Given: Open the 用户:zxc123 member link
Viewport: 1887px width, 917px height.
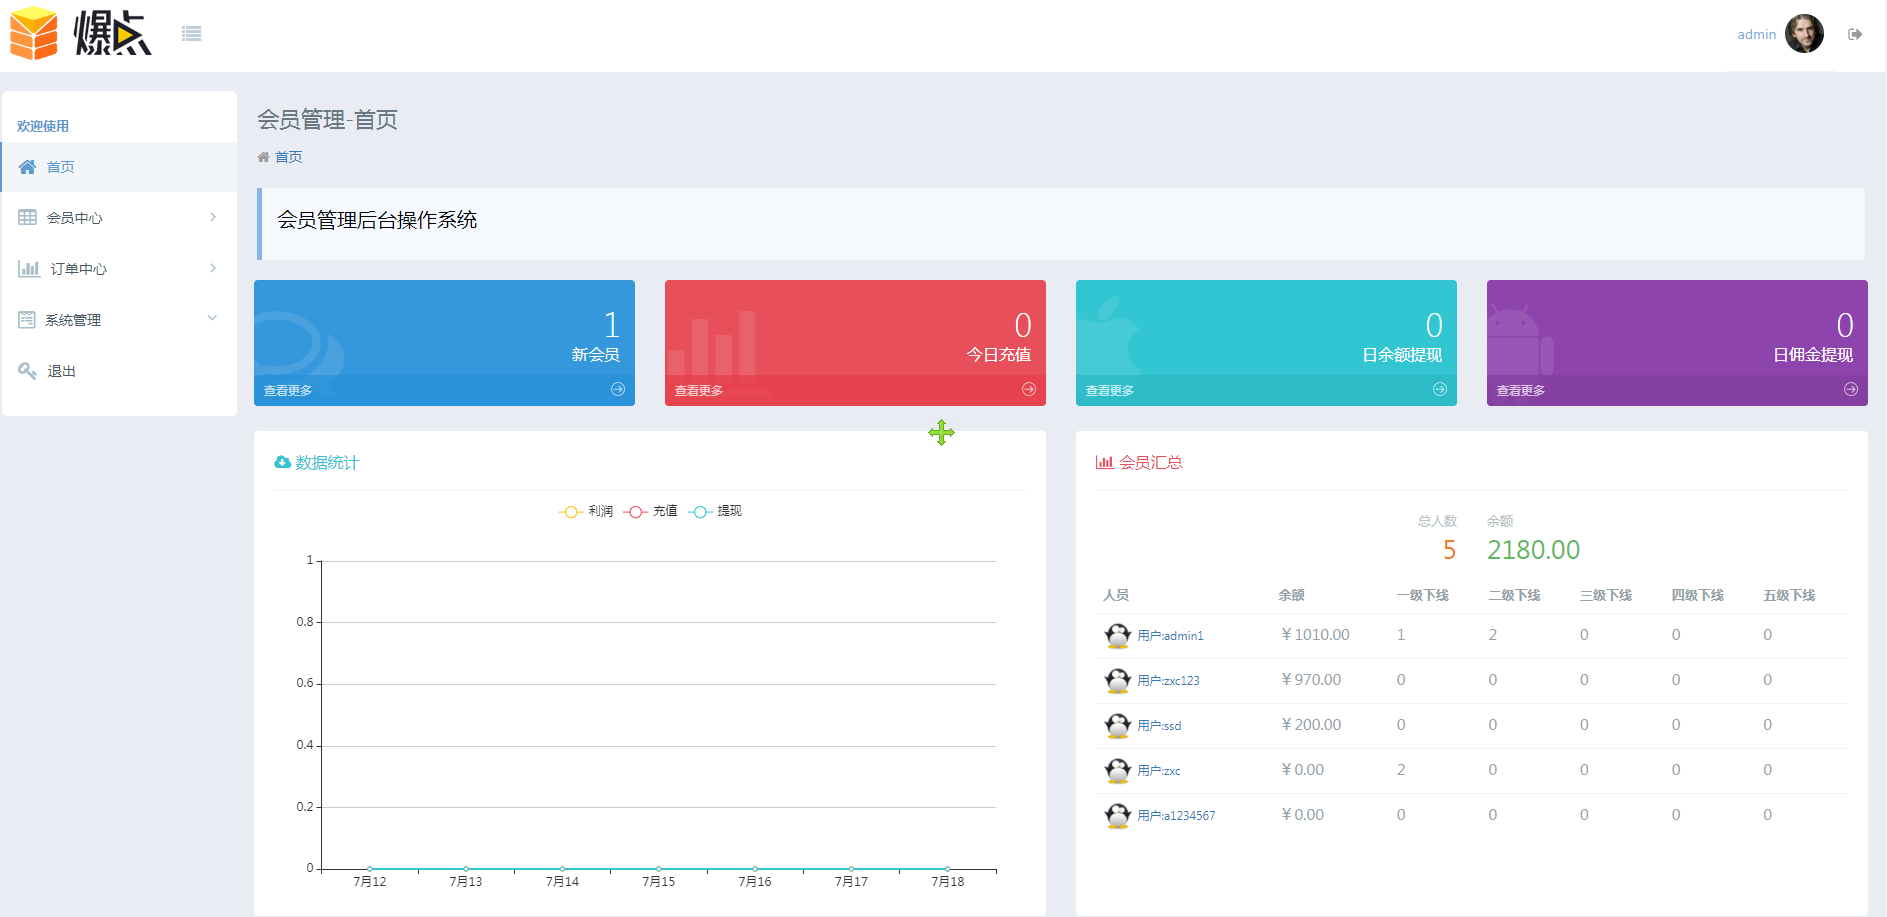Looking at the screenshot, I should click(1168, 681).
